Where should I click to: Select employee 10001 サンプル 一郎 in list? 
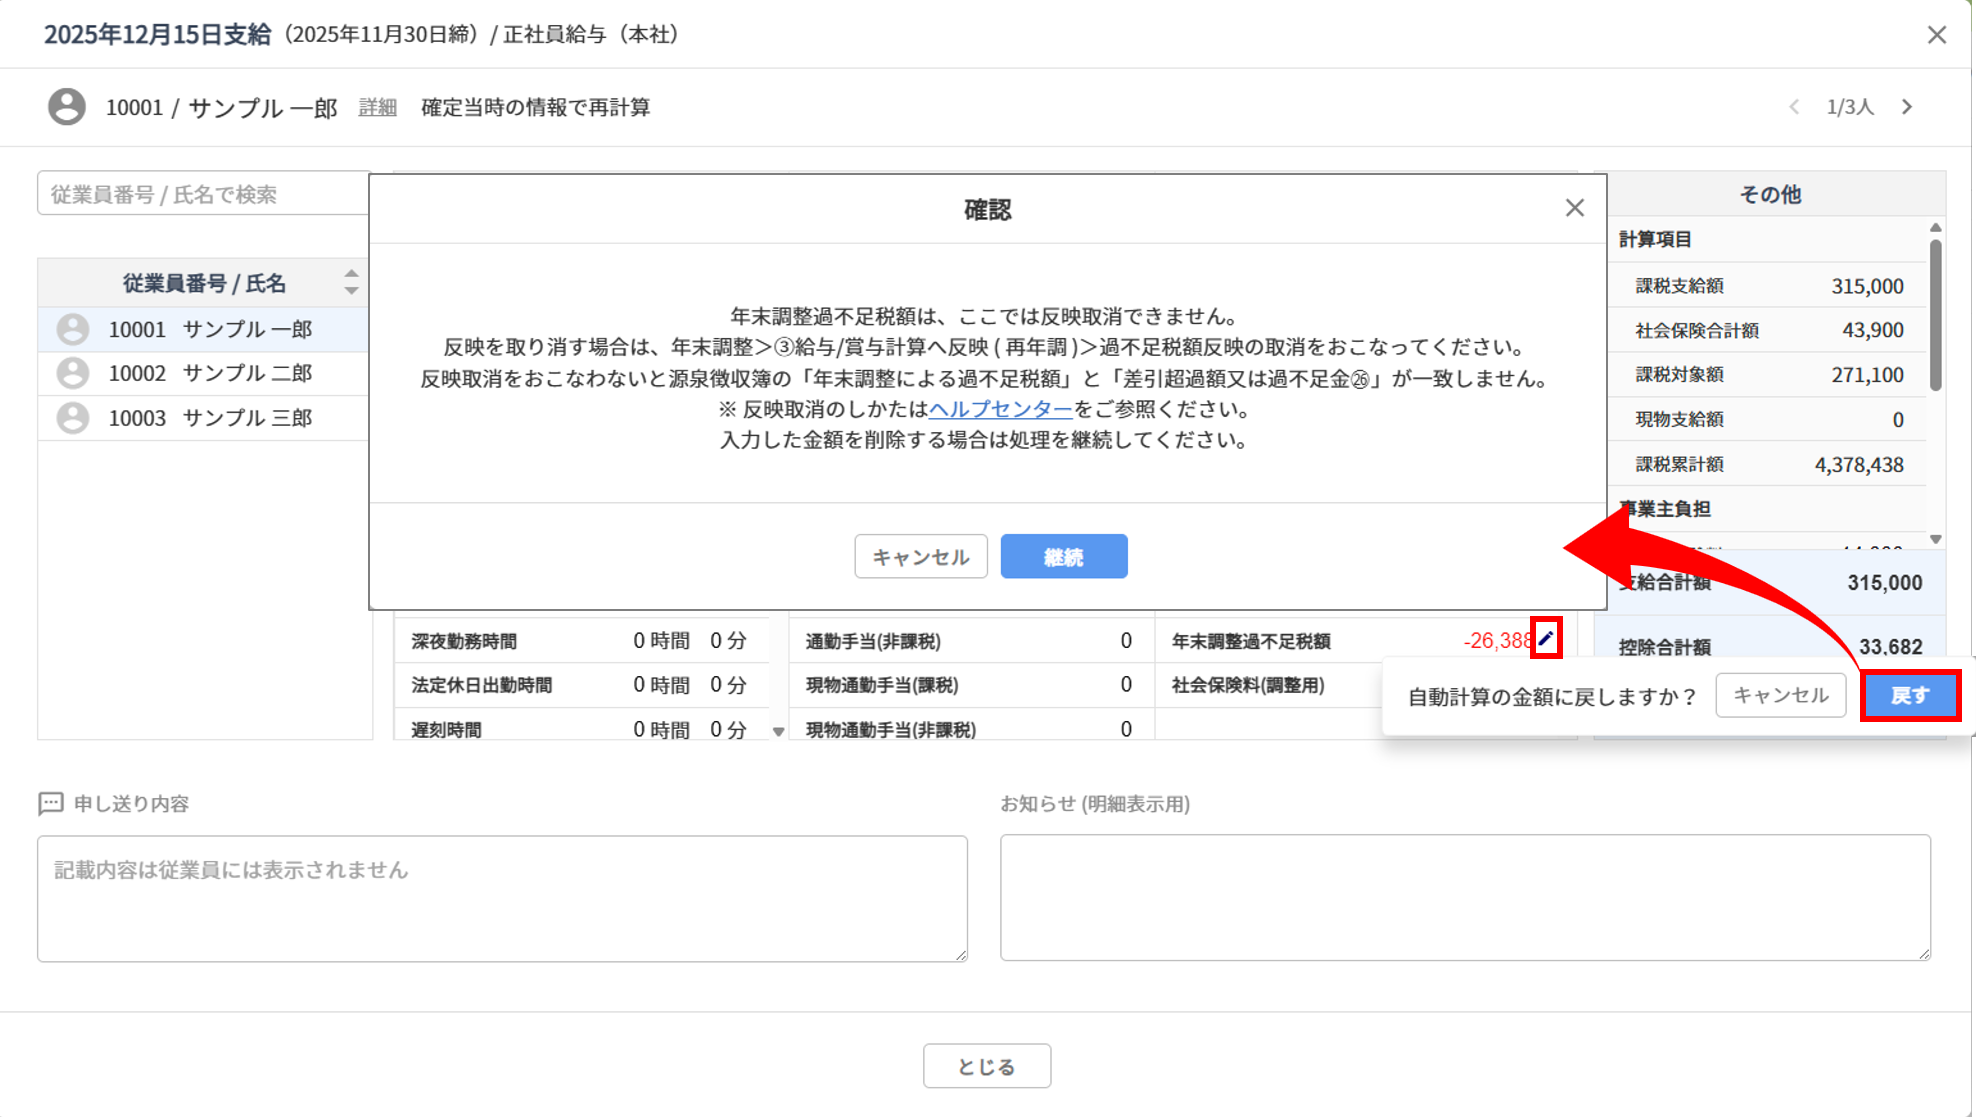[x=210, y=329]
